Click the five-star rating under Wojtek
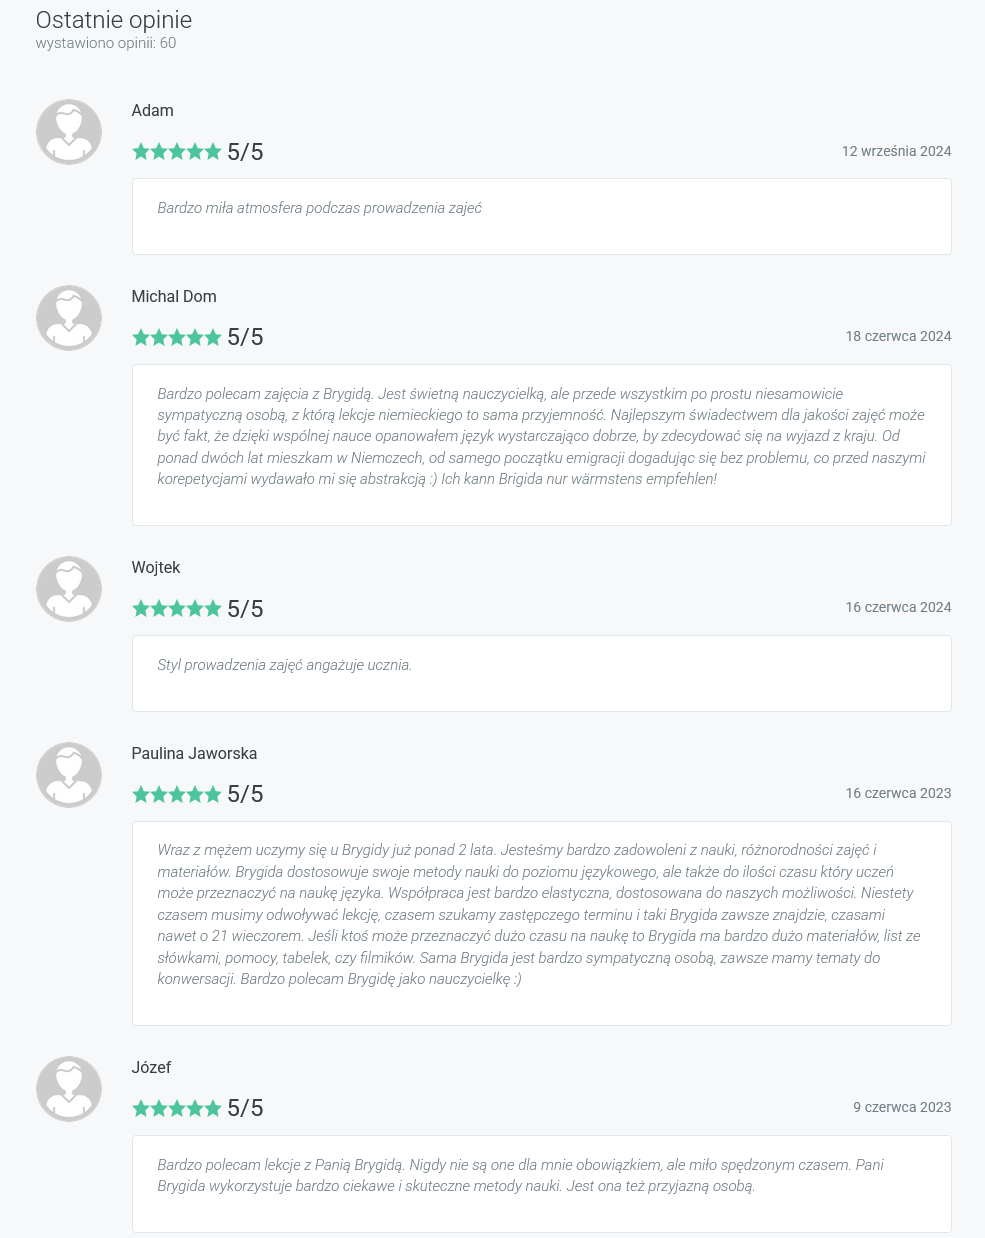 177,609
